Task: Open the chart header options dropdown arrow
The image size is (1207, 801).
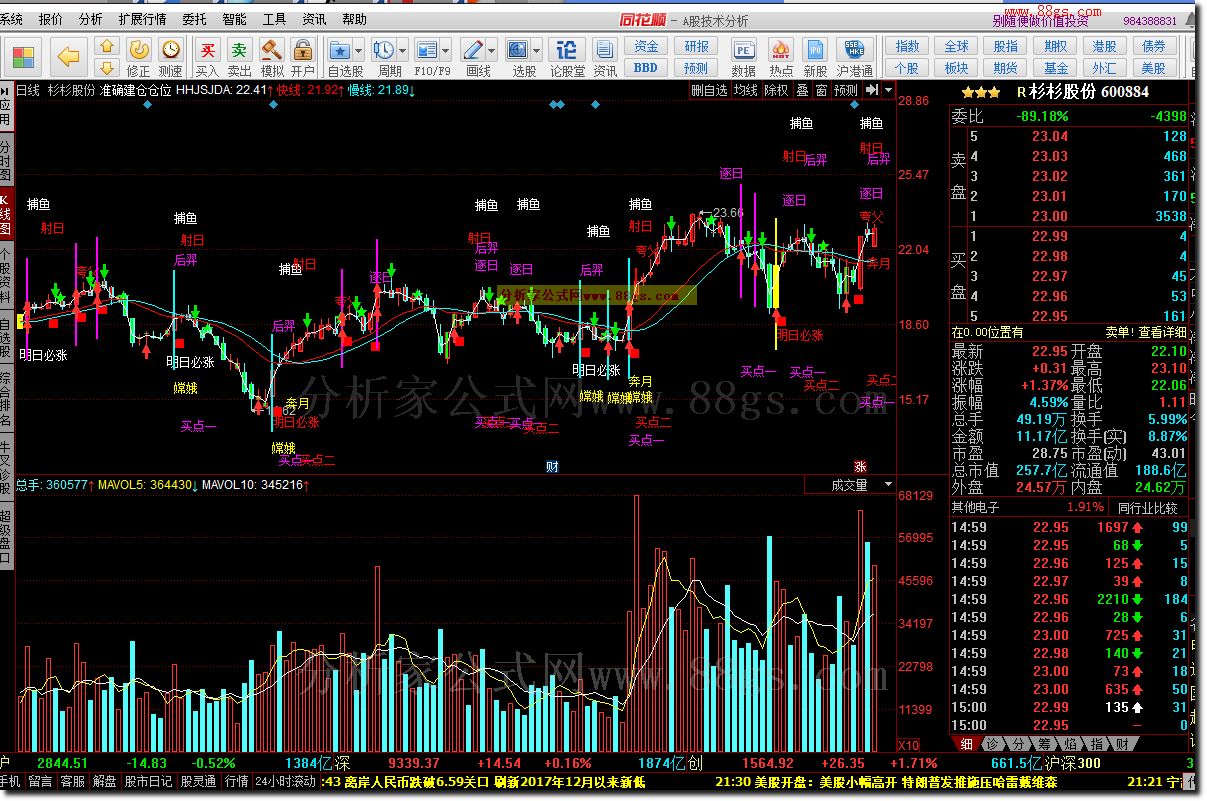Action: coord(888,90)
